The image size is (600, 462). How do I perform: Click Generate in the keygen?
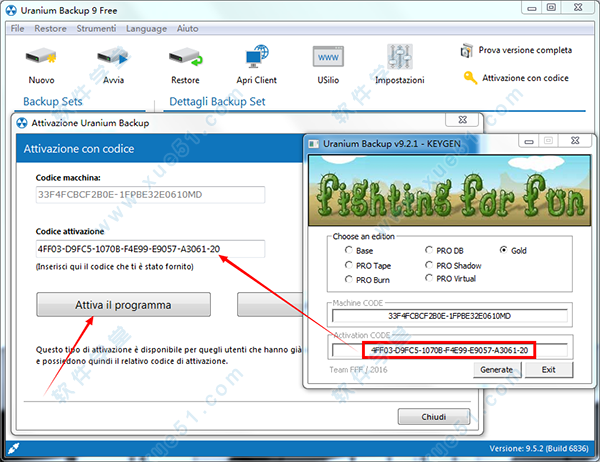coord(496,370)
